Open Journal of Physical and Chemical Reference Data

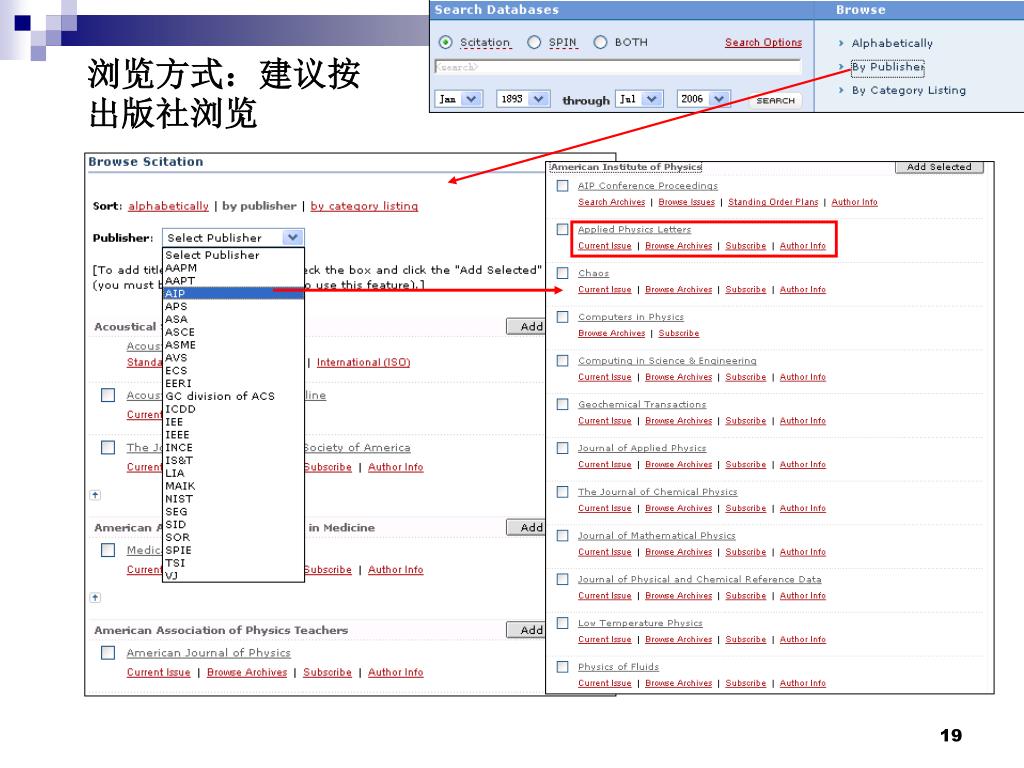click(x=699, y=580)
